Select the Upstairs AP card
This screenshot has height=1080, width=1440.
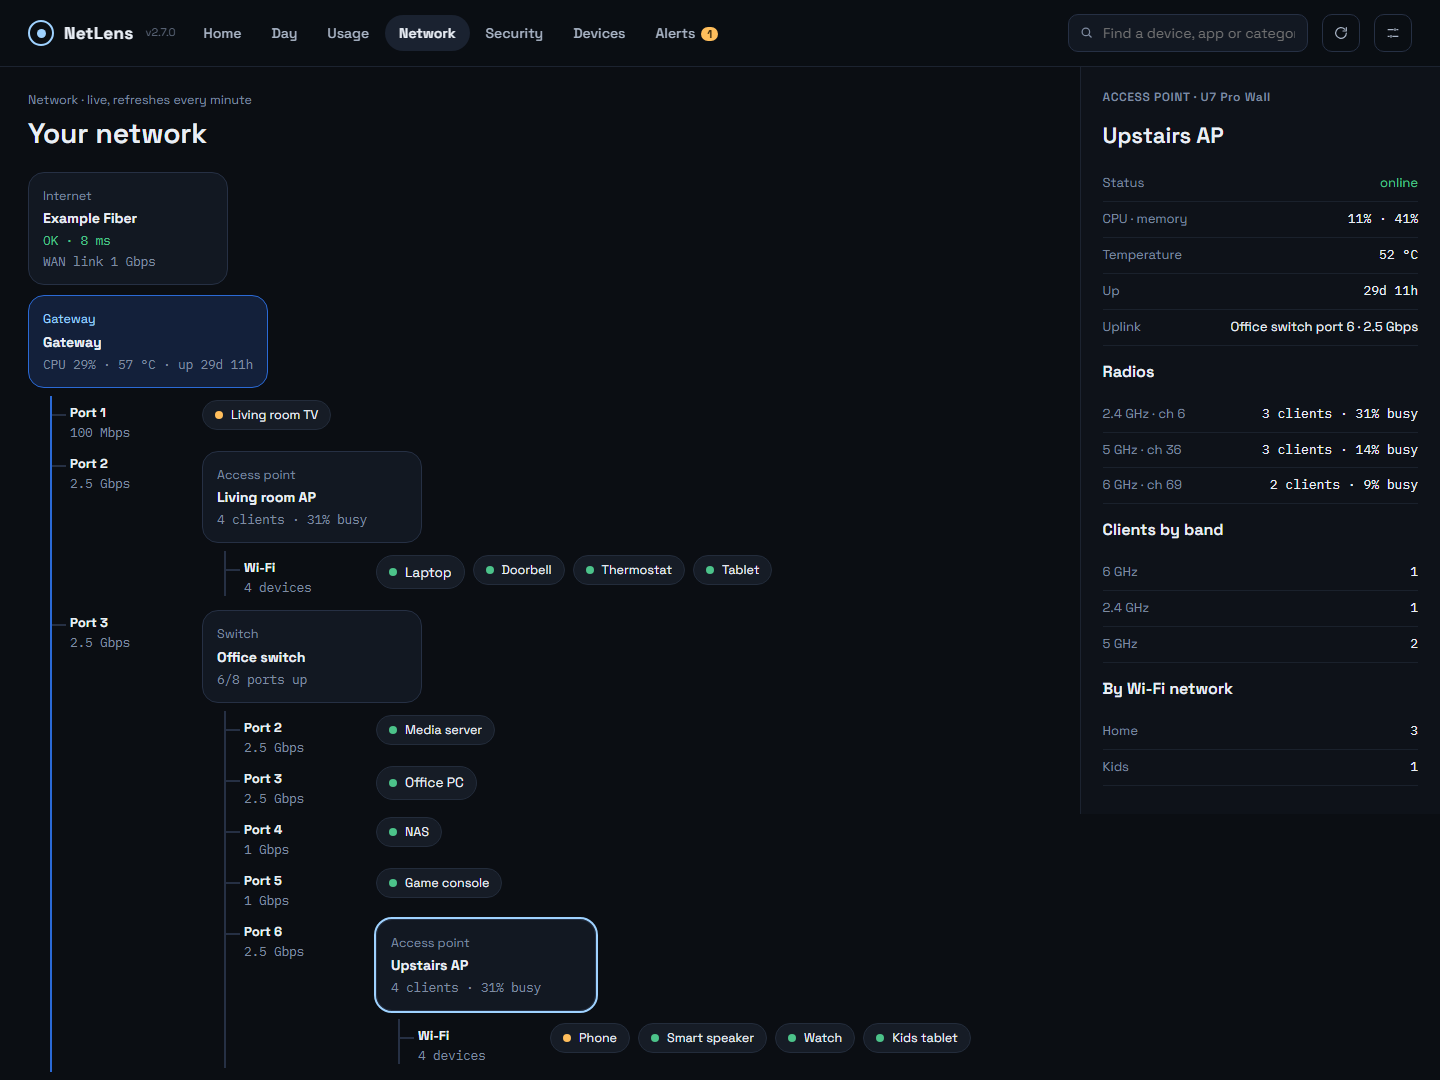[x=486, y=965]
